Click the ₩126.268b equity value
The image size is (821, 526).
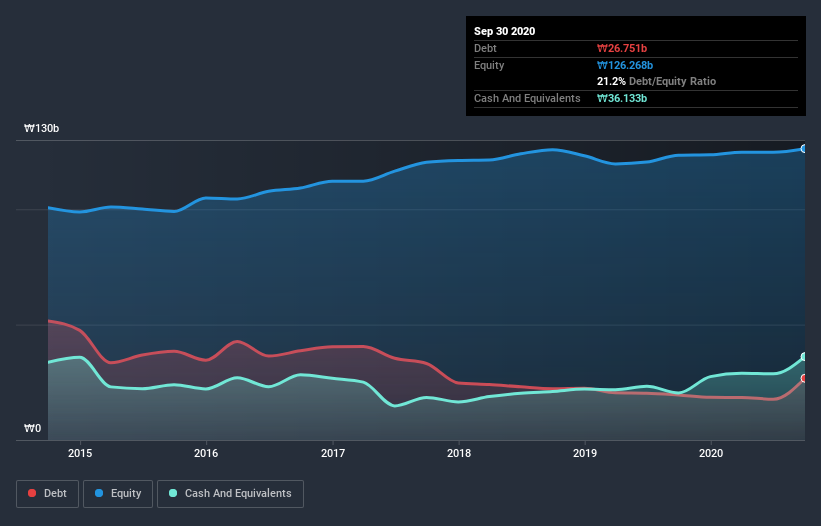click(625, 65)
